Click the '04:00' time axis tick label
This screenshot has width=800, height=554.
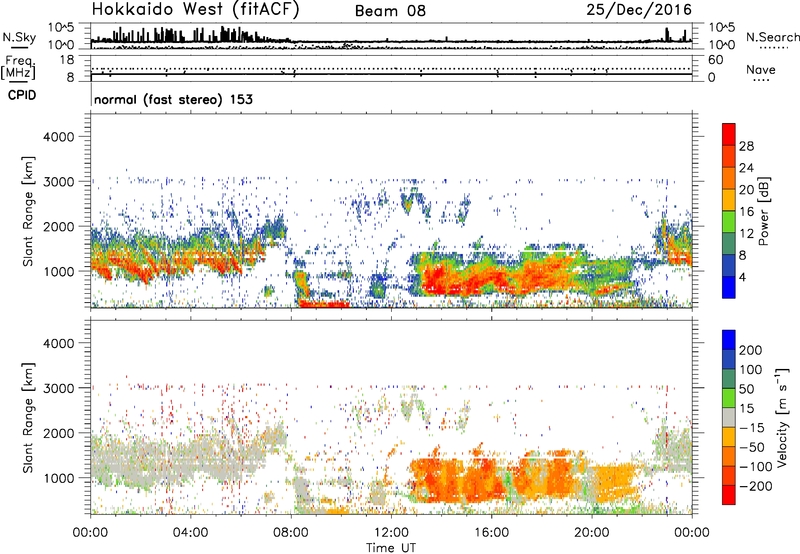coord(190,533)
